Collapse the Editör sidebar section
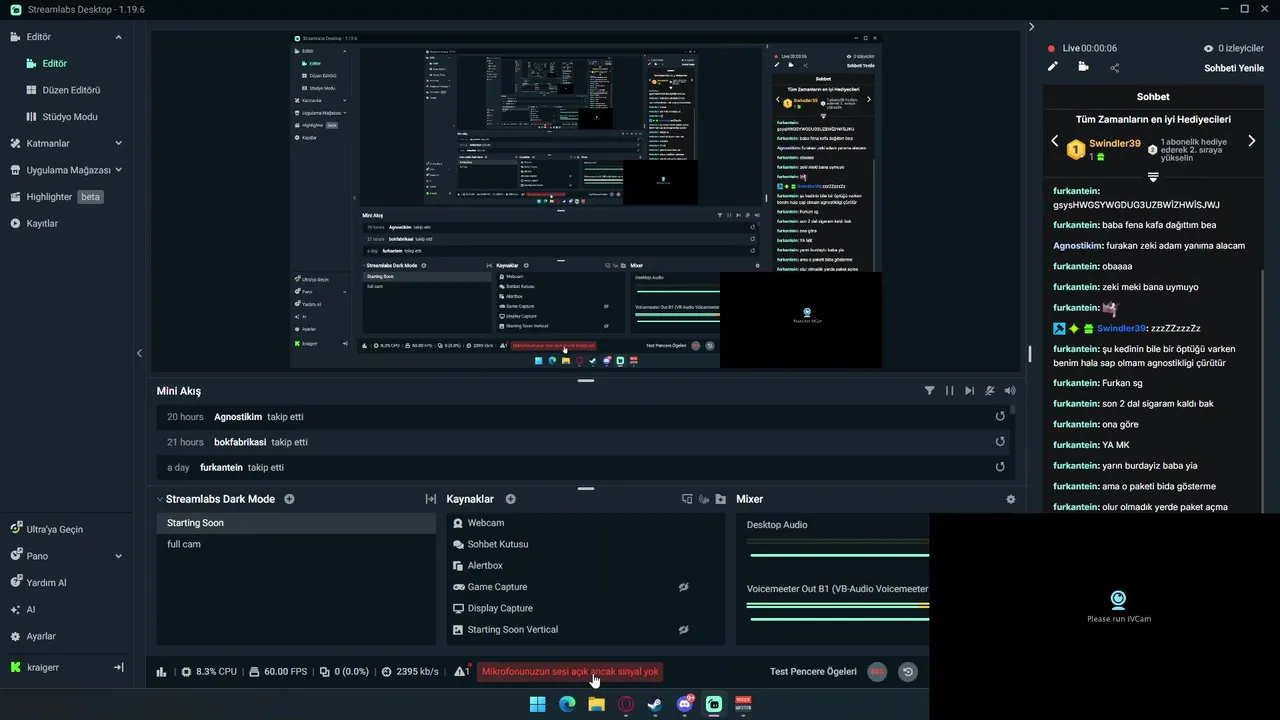Screen dimensions: 1280x720 coord(118,37)
